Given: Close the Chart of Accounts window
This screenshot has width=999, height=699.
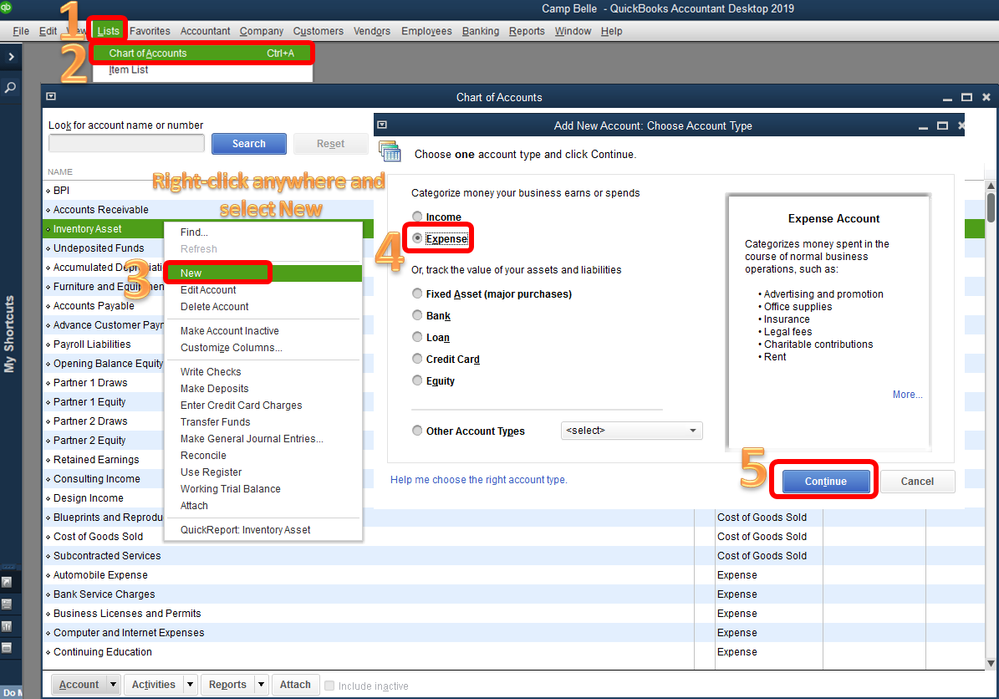Looking at the screenshot, I should [x=986, y=97].
